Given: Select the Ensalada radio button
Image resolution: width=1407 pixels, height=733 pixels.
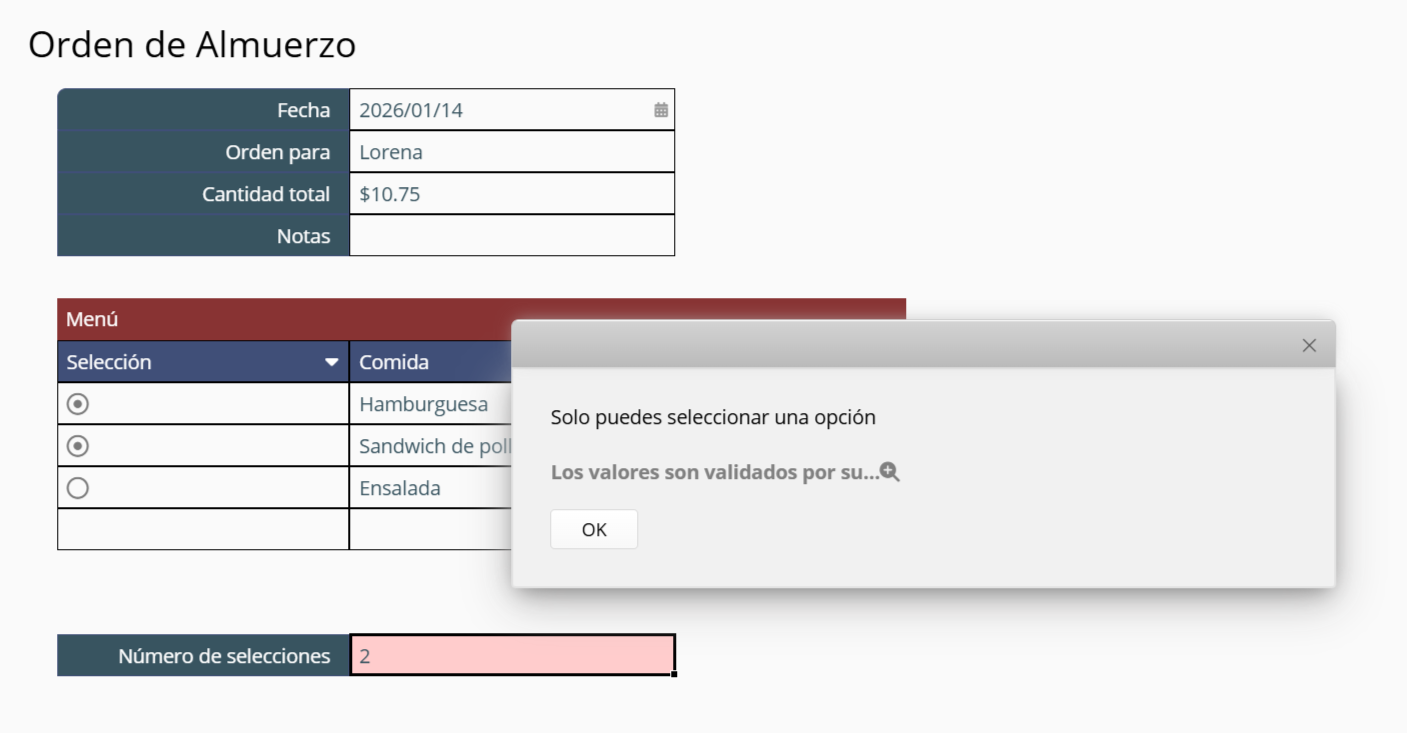Looking at the screenshot, I should [x=78, y=488].
